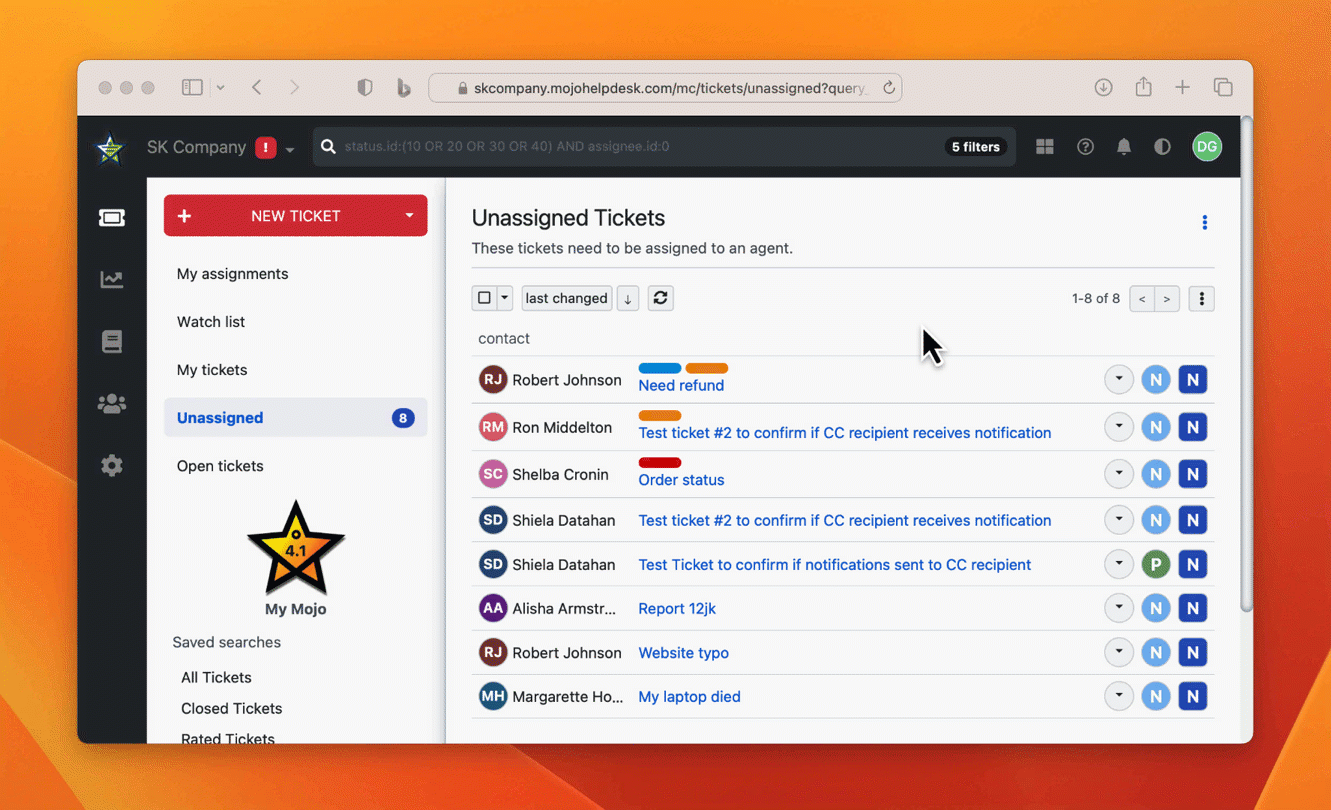Screen dimensions: 1331x810
Task: Open the Knowledge Base book icon
Action: click(112, 341)
